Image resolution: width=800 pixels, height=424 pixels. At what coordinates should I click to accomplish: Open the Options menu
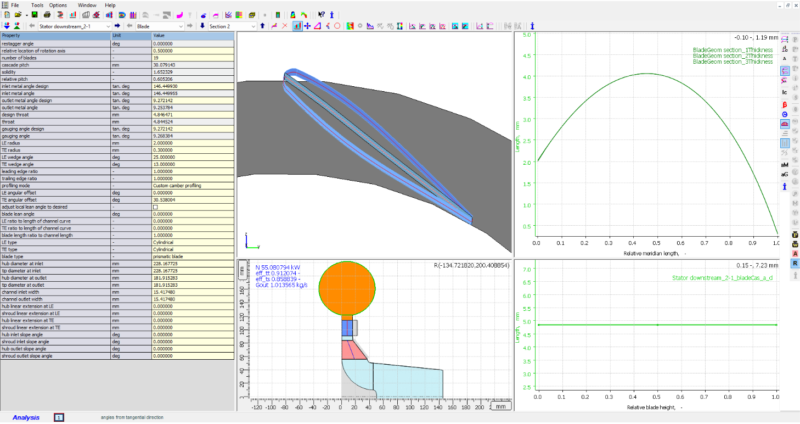(x=58, y=5)
